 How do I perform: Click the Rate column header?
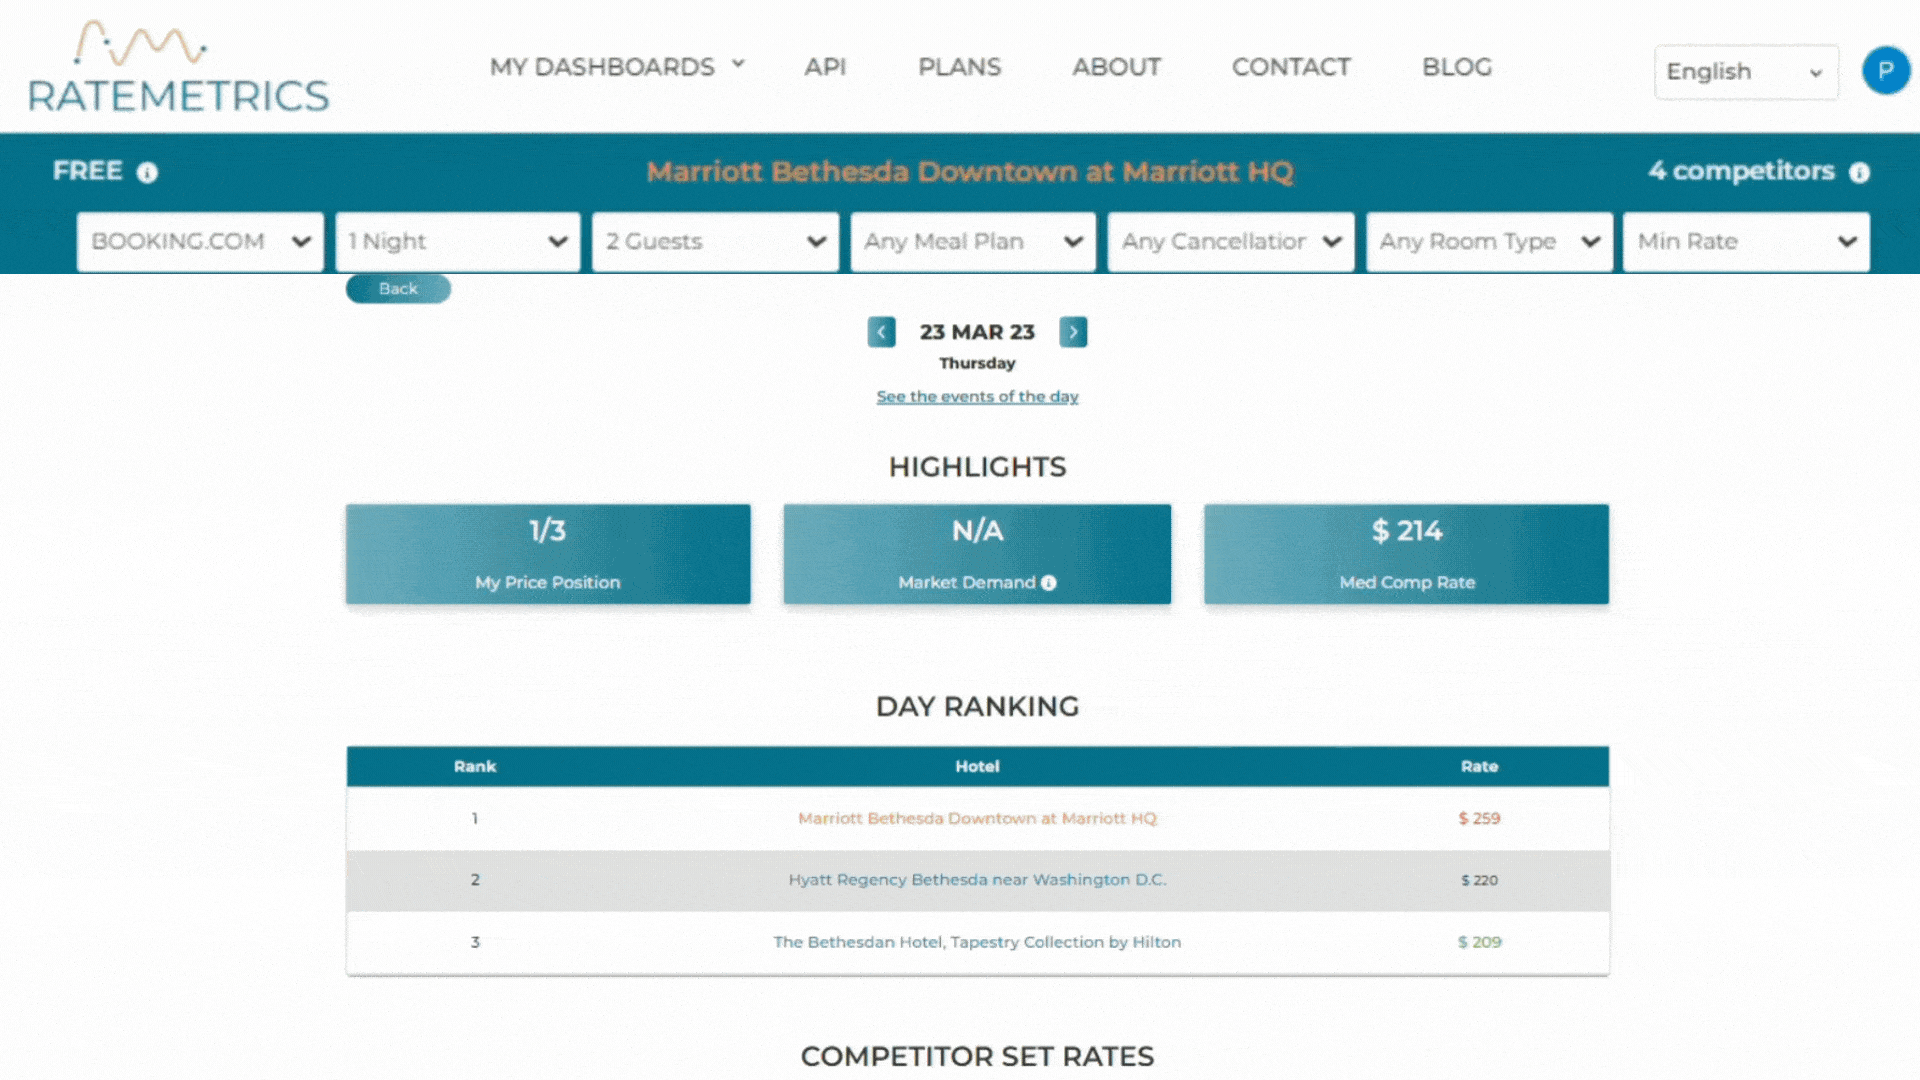click(1479, 767)
